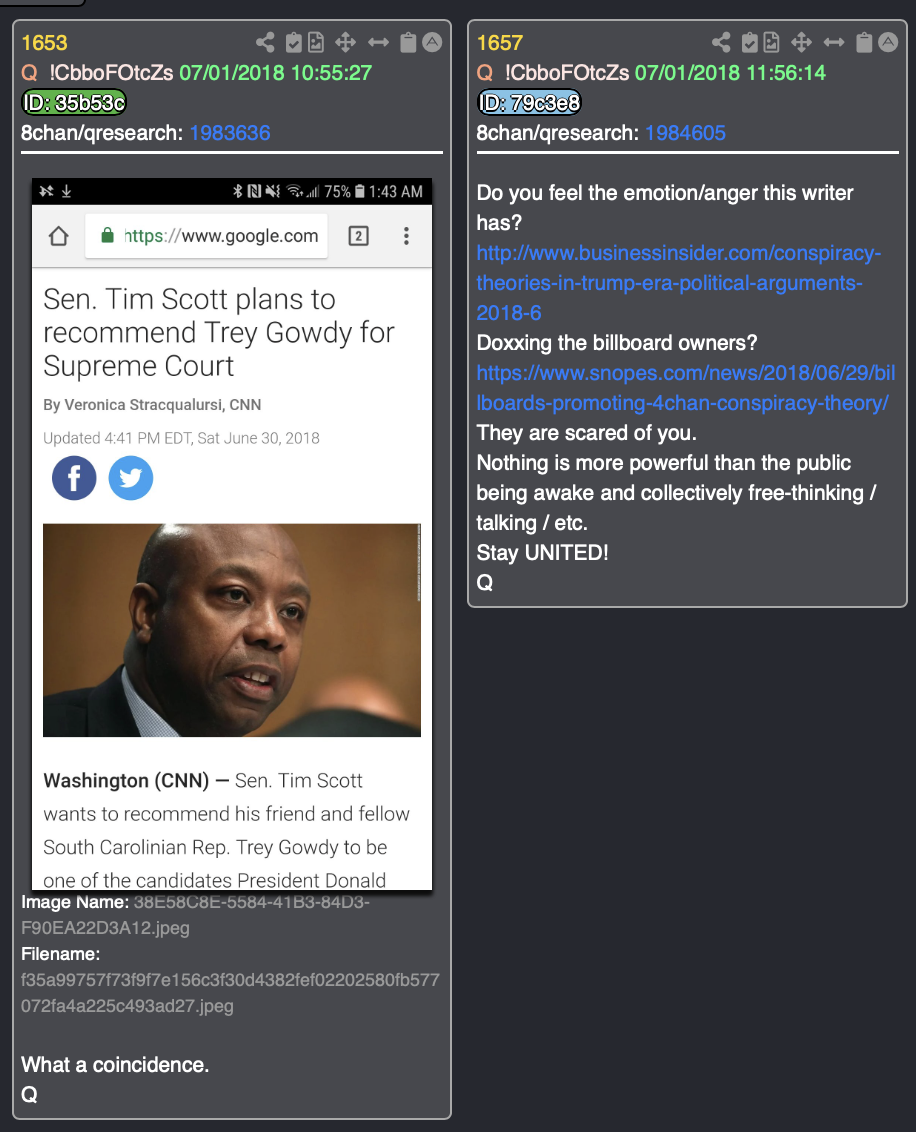Click the four-arrow move icon on post 1657
This screenshot has height=1132, width=916.
[801, 43]
